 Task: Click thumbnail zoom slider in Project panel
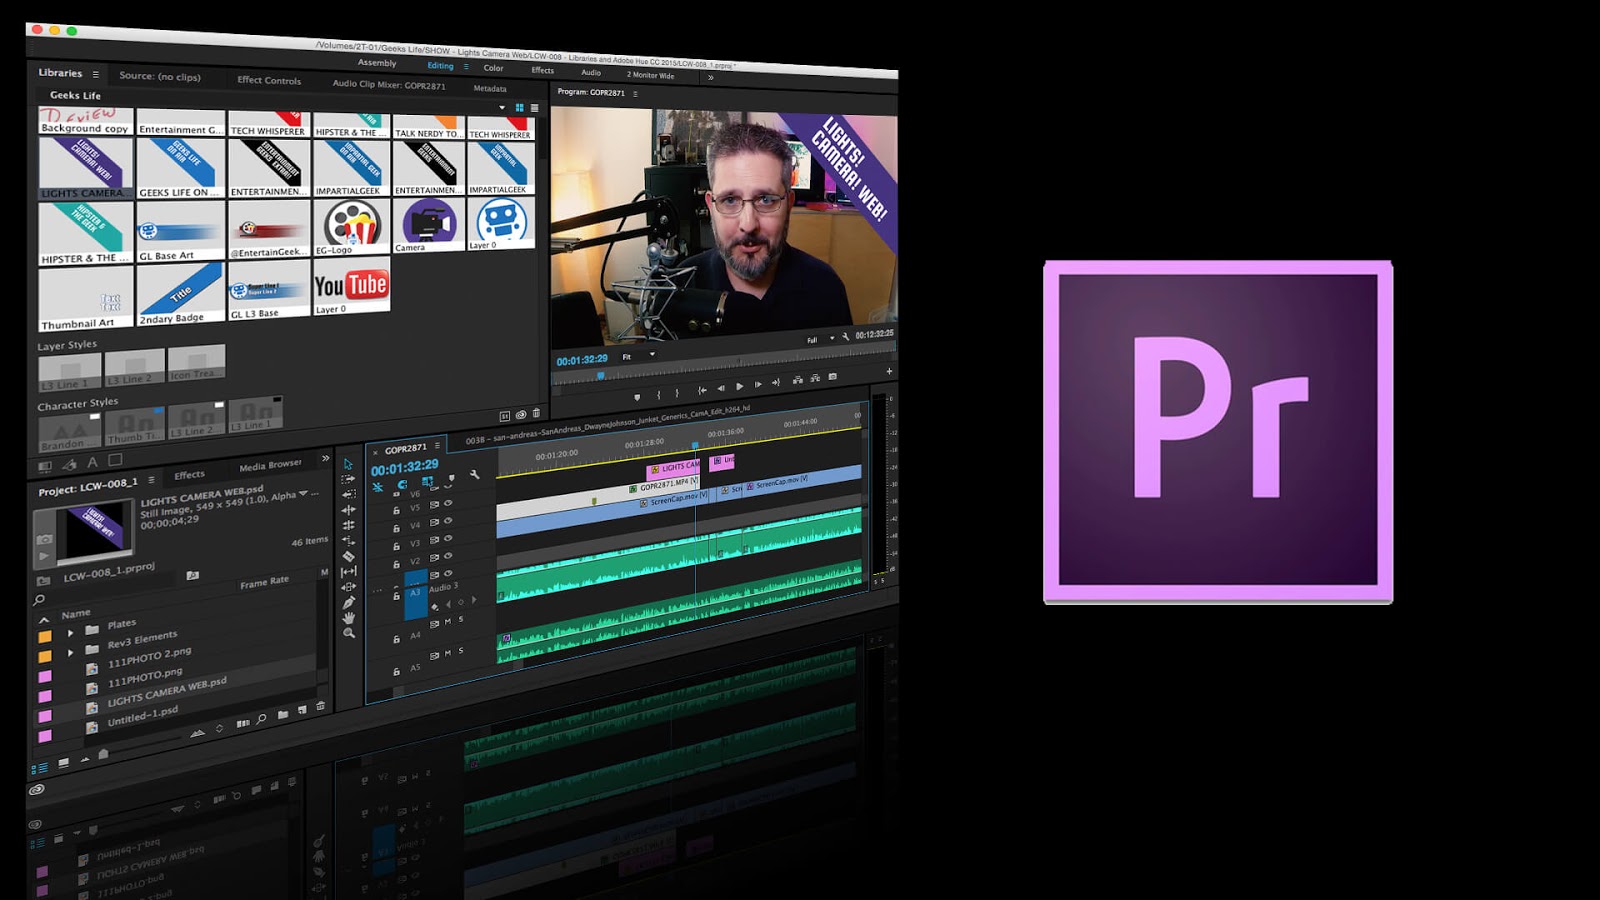(x=103, y=754)
